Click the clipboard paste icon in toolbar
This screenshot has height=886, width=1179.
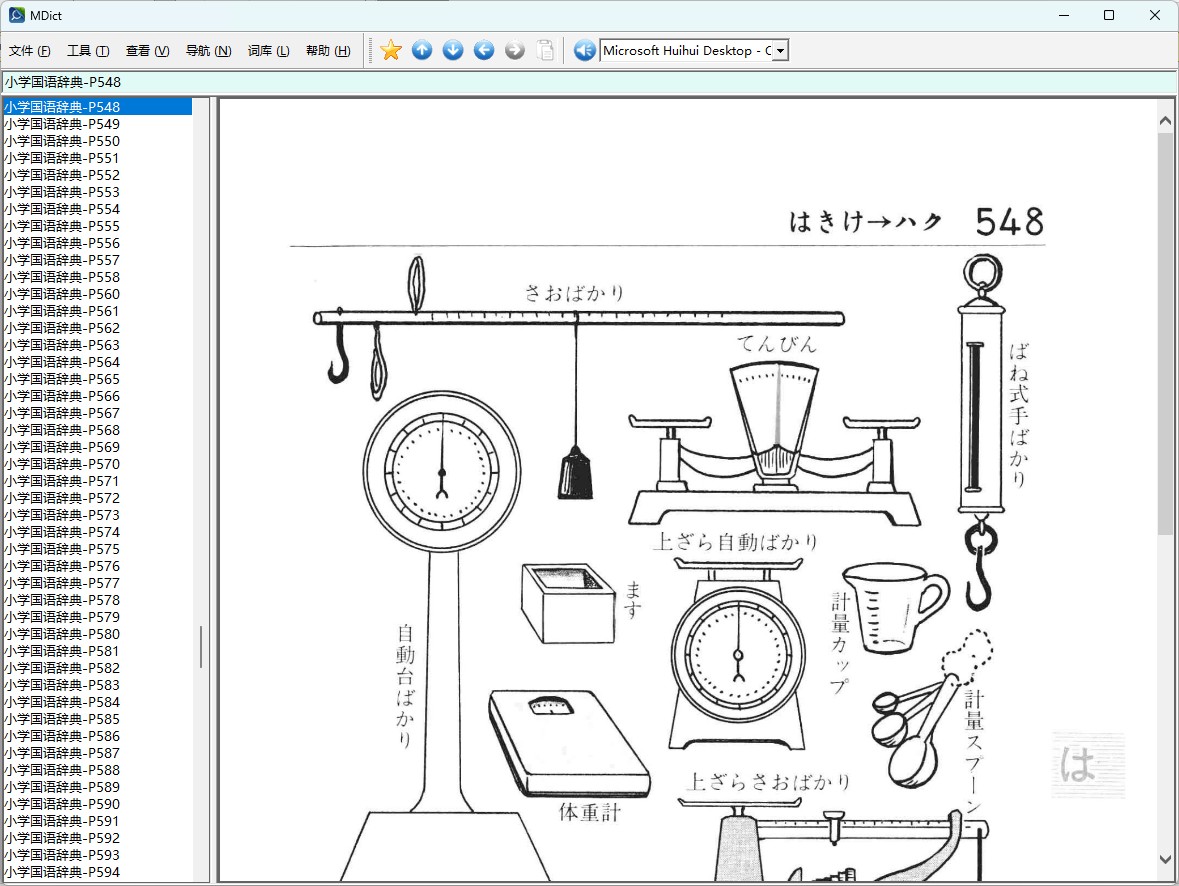pyautogui.click(x=546, y=50)
